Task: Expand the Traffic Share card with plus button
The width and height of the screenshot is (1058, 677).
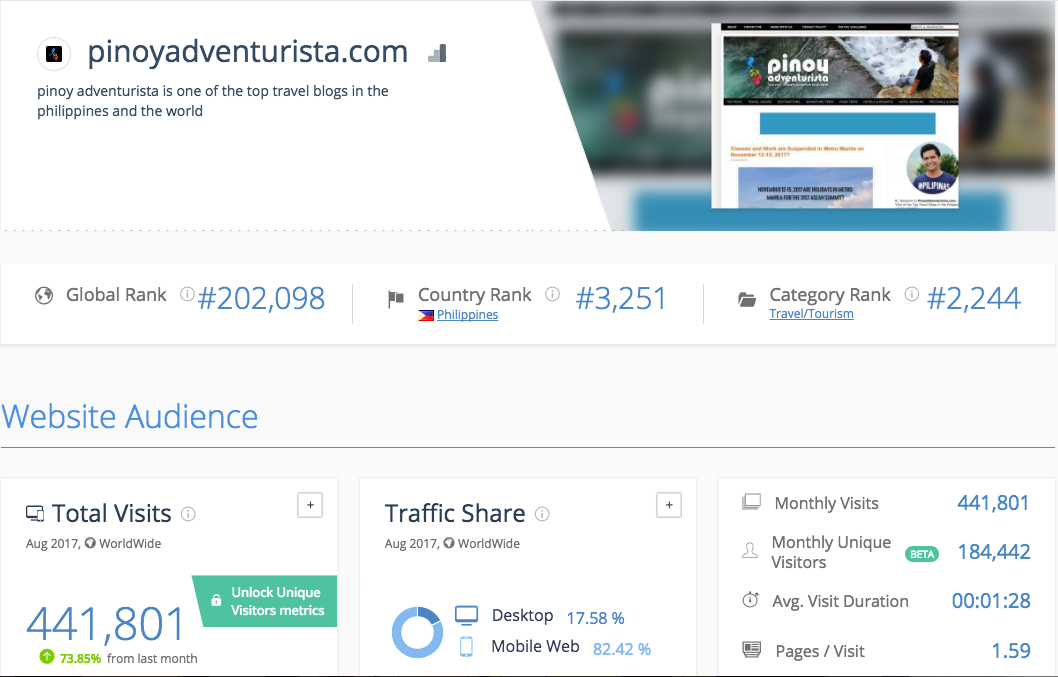Action: pyautogui.click(x=669, y=505)
